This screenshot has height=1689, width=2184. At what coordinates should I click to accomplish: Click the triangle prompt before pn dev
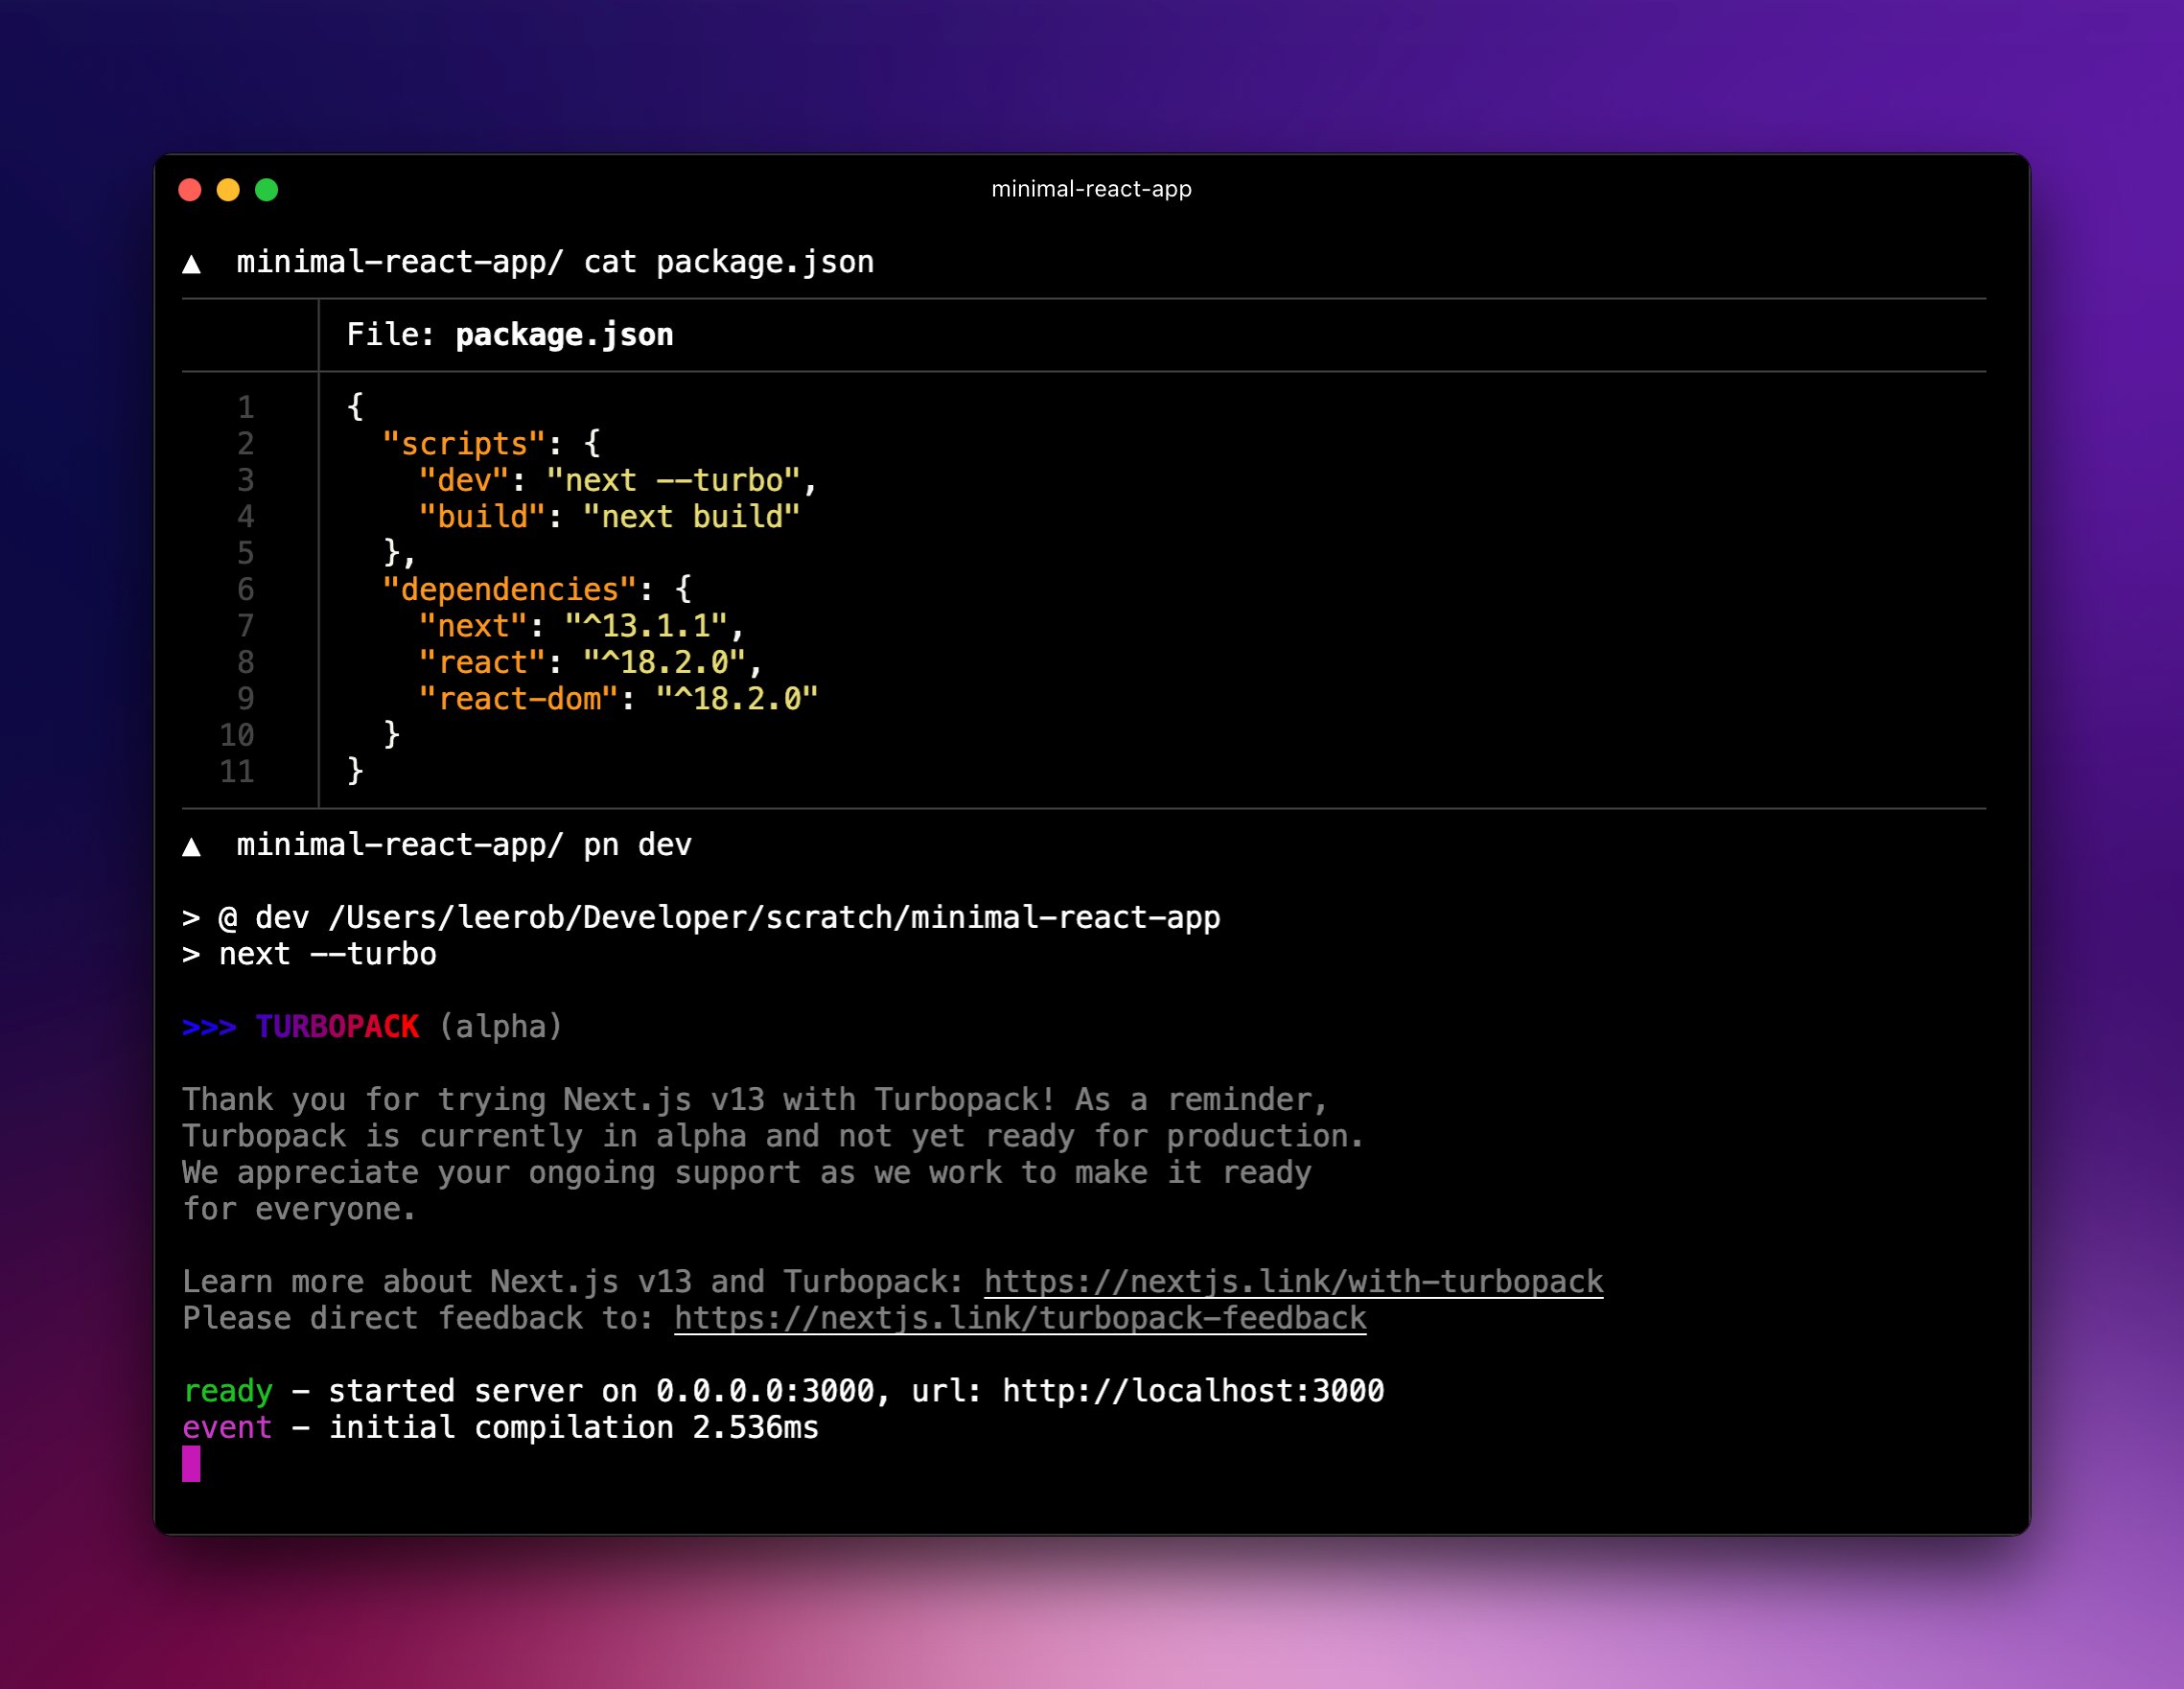(x=192, y=847)
